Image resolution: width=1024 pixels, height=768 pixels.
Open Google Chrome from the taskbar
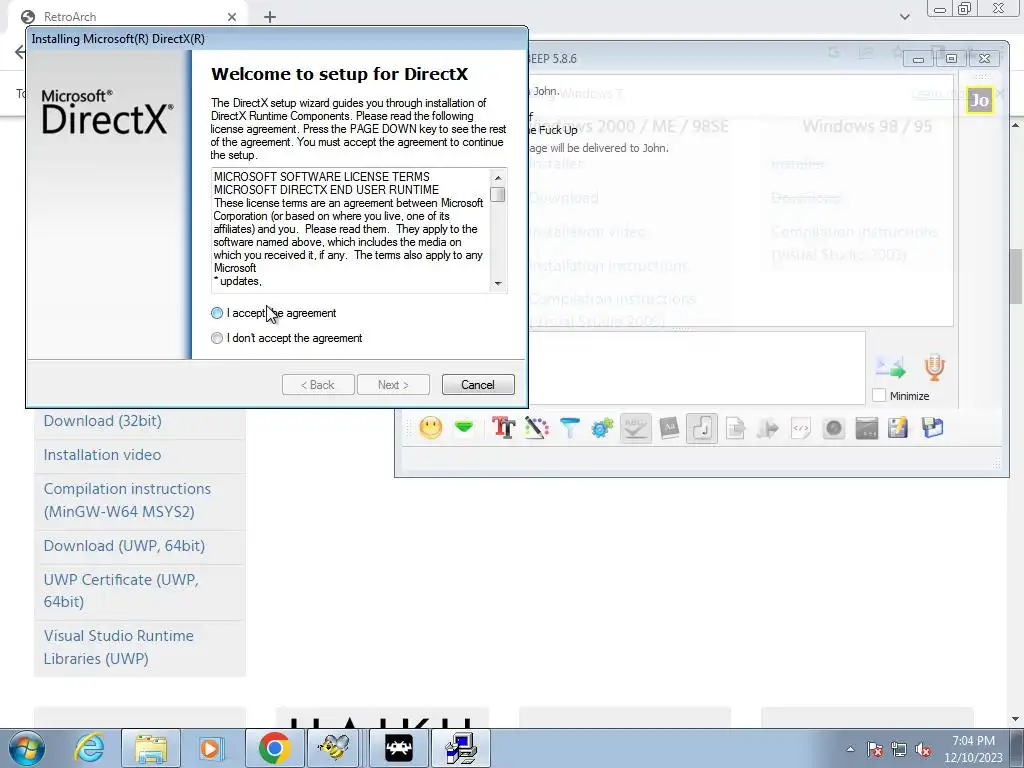pos(274,748)
